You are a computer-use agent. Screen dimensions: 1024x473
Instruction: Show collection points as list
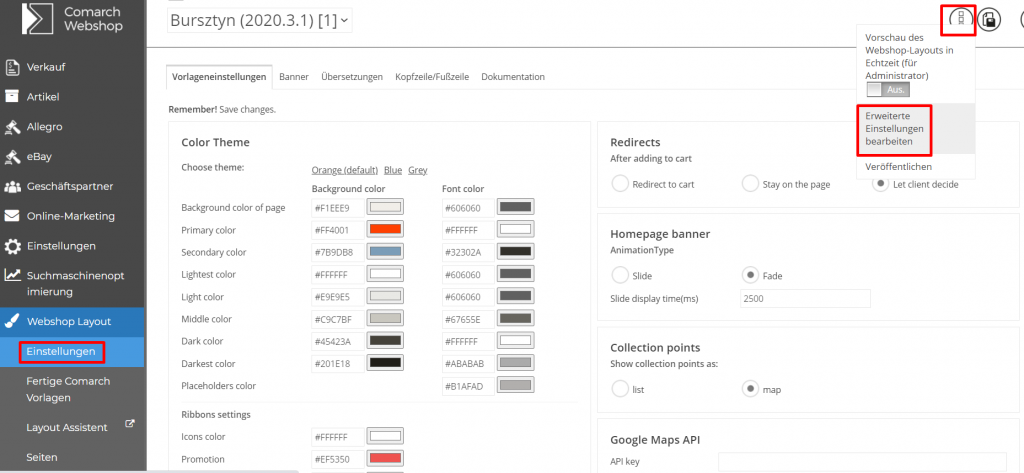pos(620,389)
